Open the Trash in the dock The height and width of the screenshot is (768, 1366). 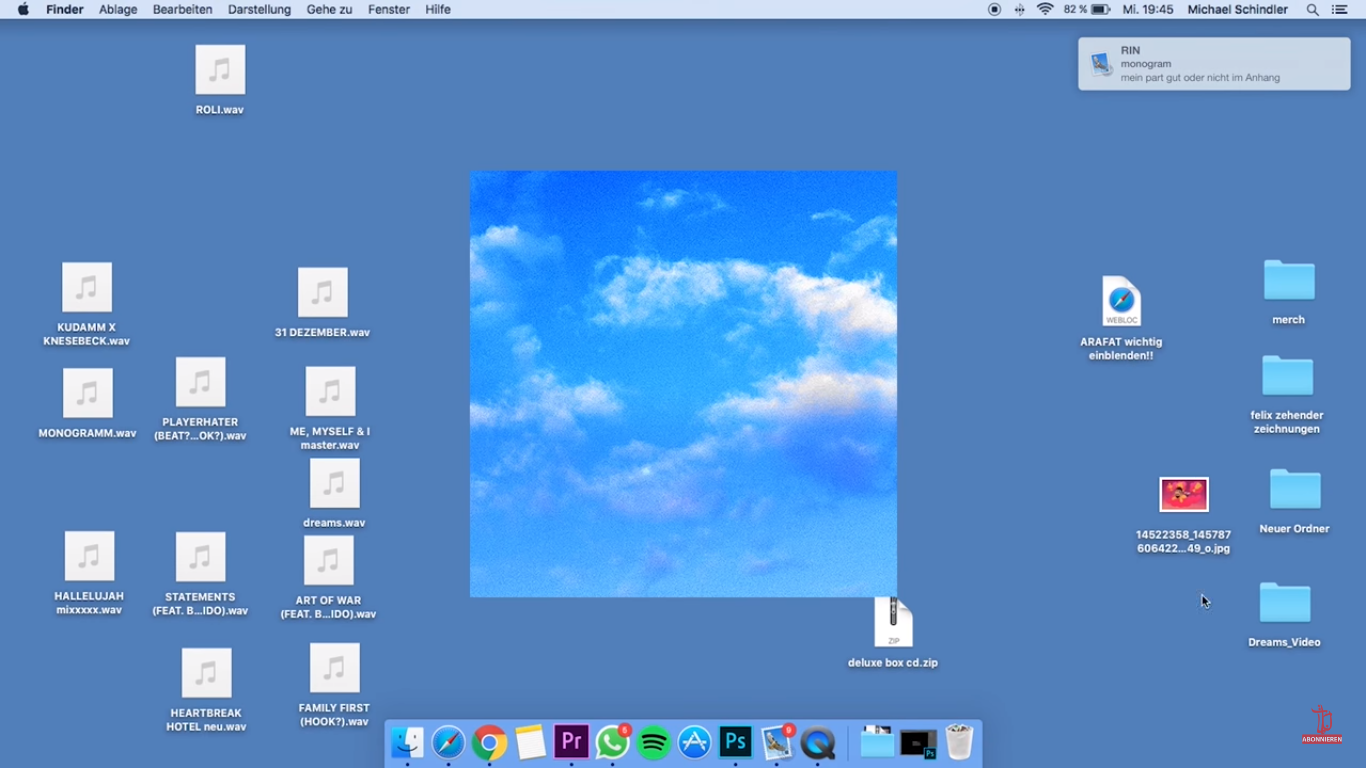tap(959, 743)
